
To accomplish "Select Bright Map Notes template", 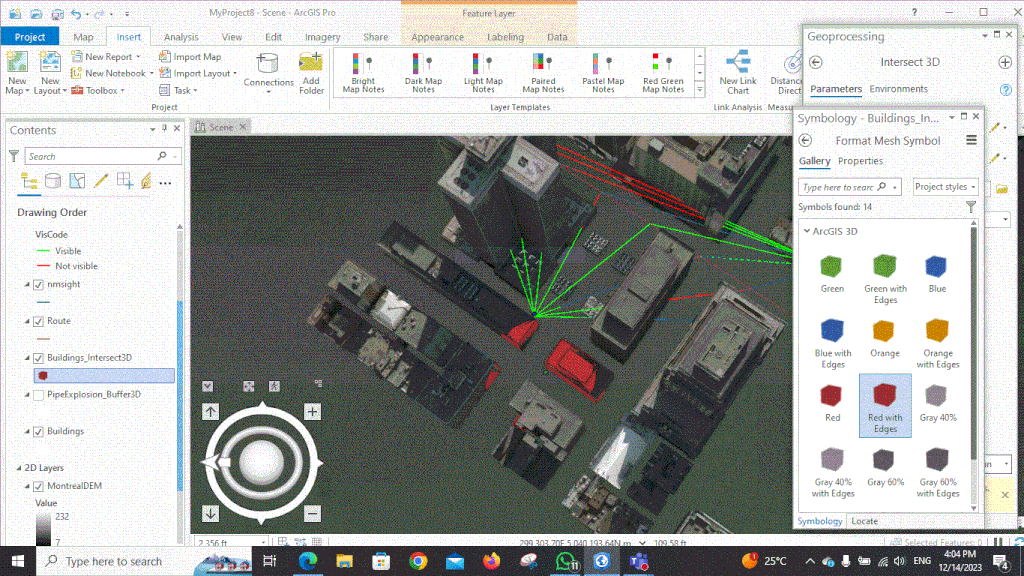I will pyautogui.click(x=363, y=72).
